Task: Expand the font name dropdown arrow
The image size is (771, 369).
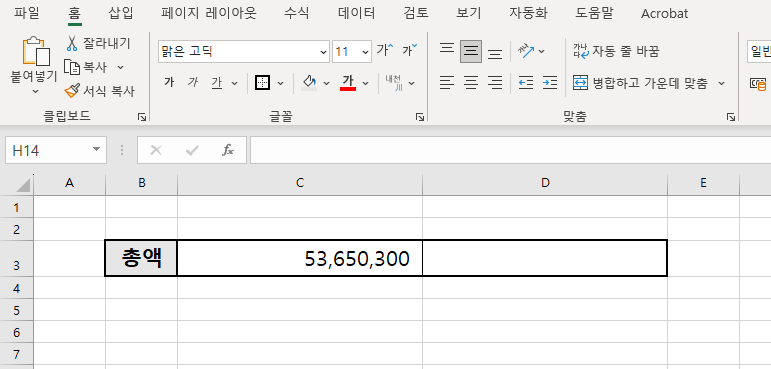Action: coord(324,52)
